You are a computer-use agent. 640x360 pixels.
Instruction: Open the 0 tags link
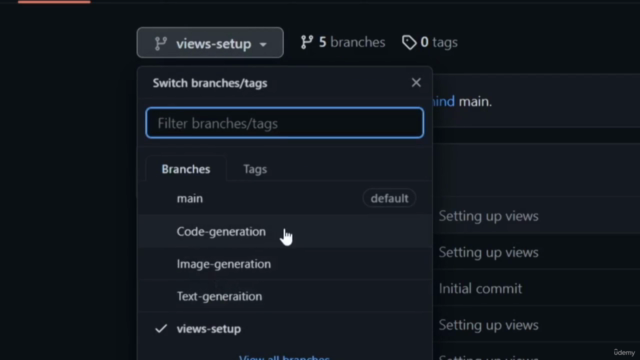(429, 42)
